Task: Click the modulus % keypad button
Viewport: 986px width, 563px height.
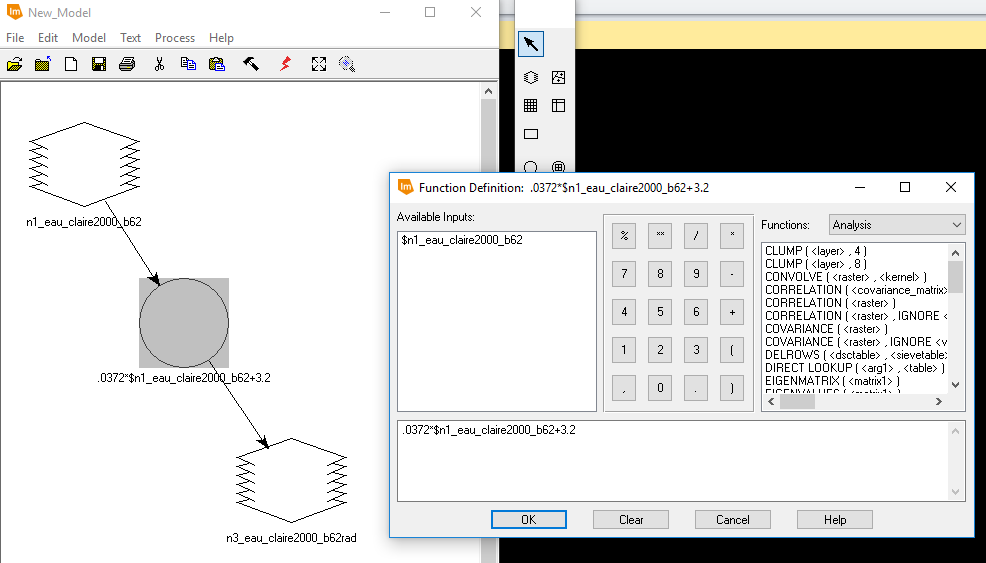Action: click(x=624, y=236)
